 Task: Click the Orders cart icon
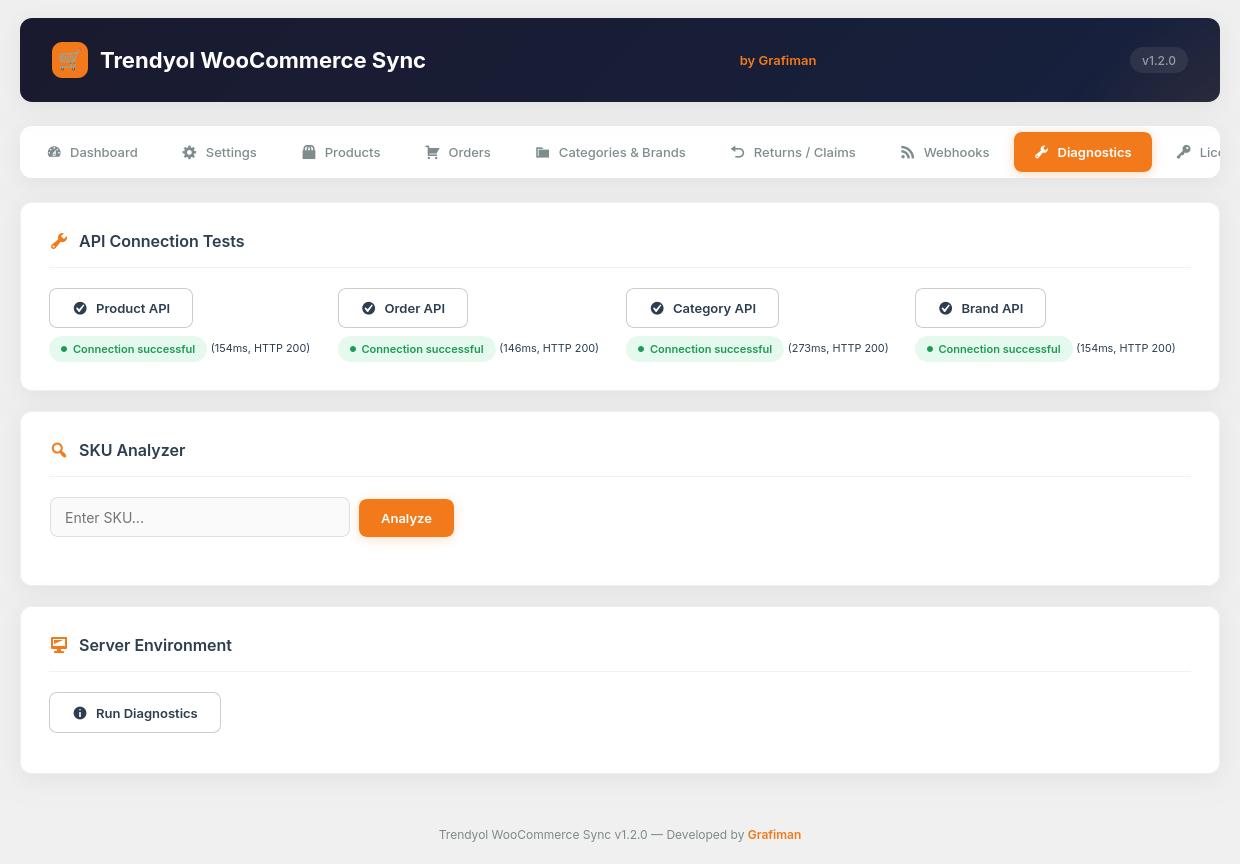pos(432,152)
